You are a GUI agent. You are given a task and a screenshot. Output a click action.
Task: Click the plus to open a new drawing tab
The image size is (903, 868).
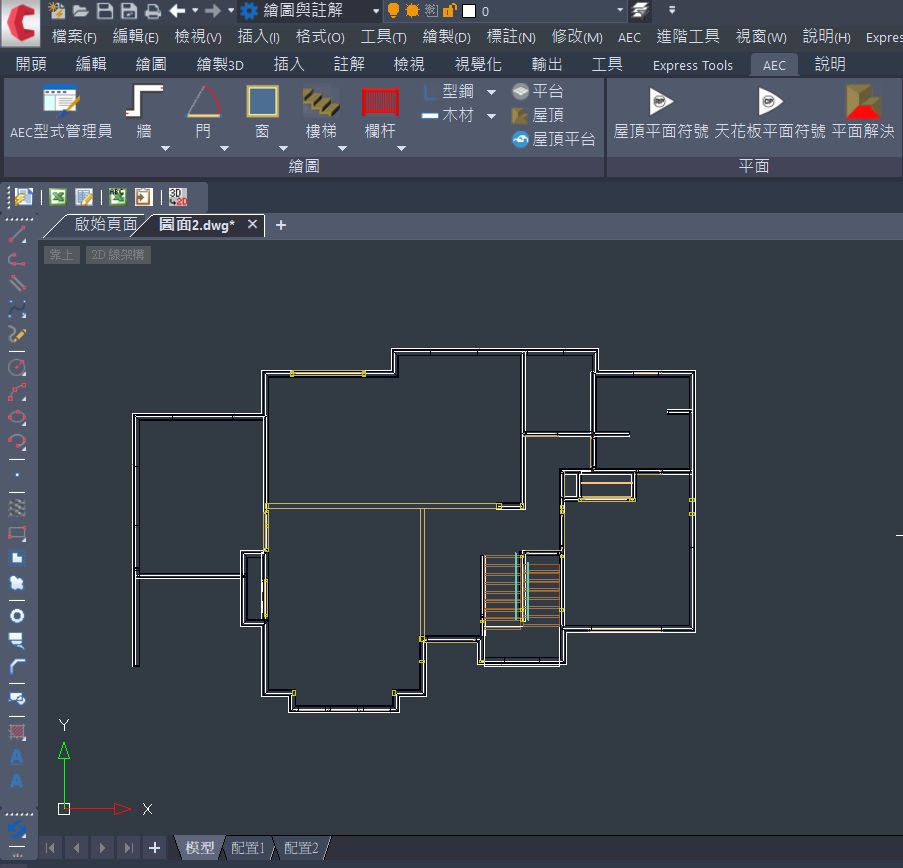click(281, 225)
